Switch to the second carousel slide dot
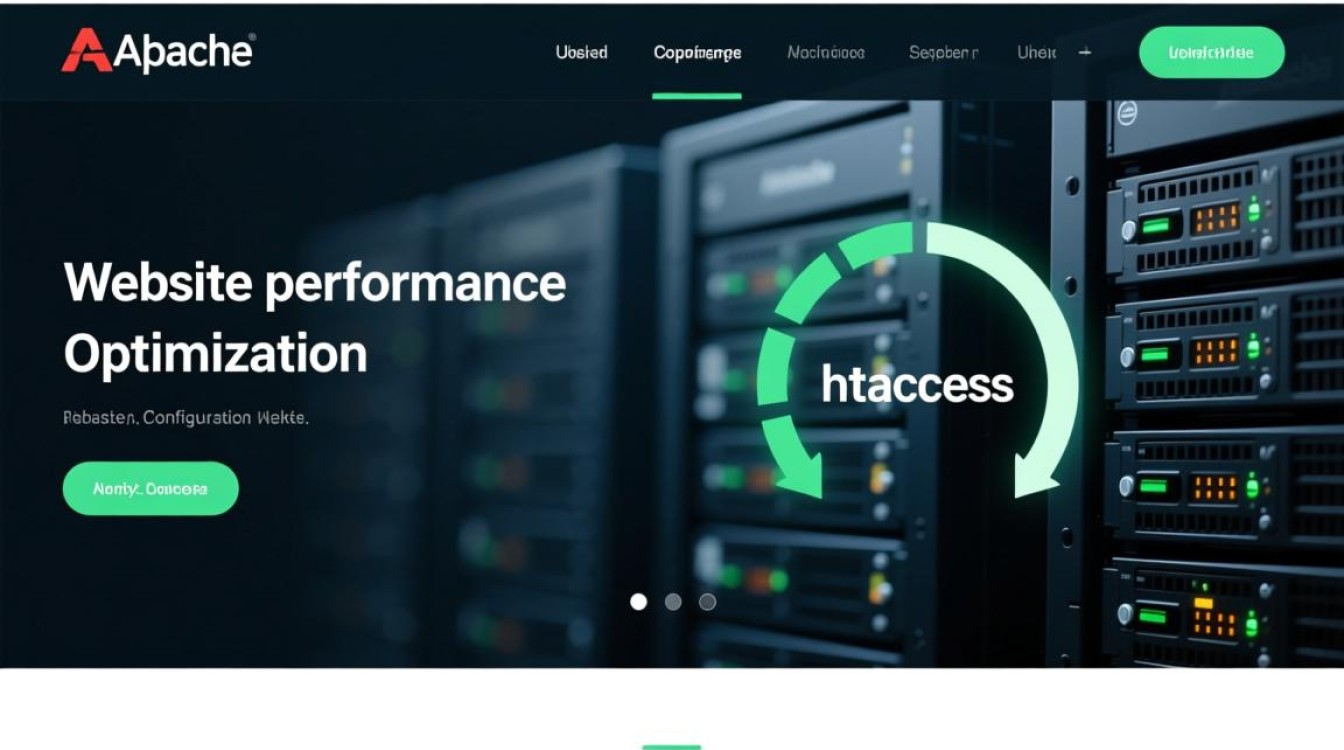 673,601
